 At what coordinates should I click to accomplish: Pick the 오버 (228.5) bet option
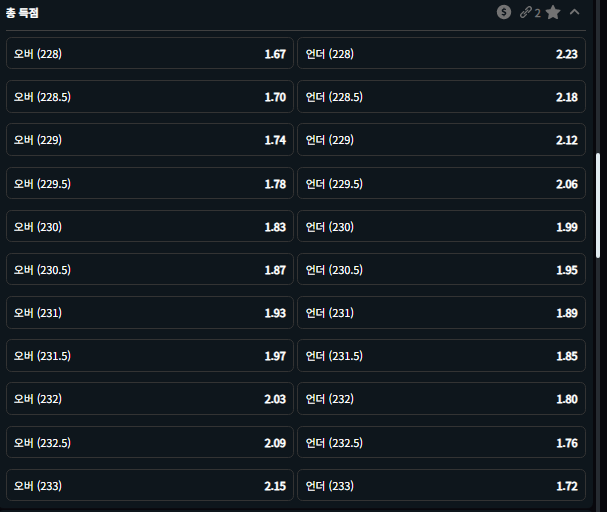tap(150, 97)
